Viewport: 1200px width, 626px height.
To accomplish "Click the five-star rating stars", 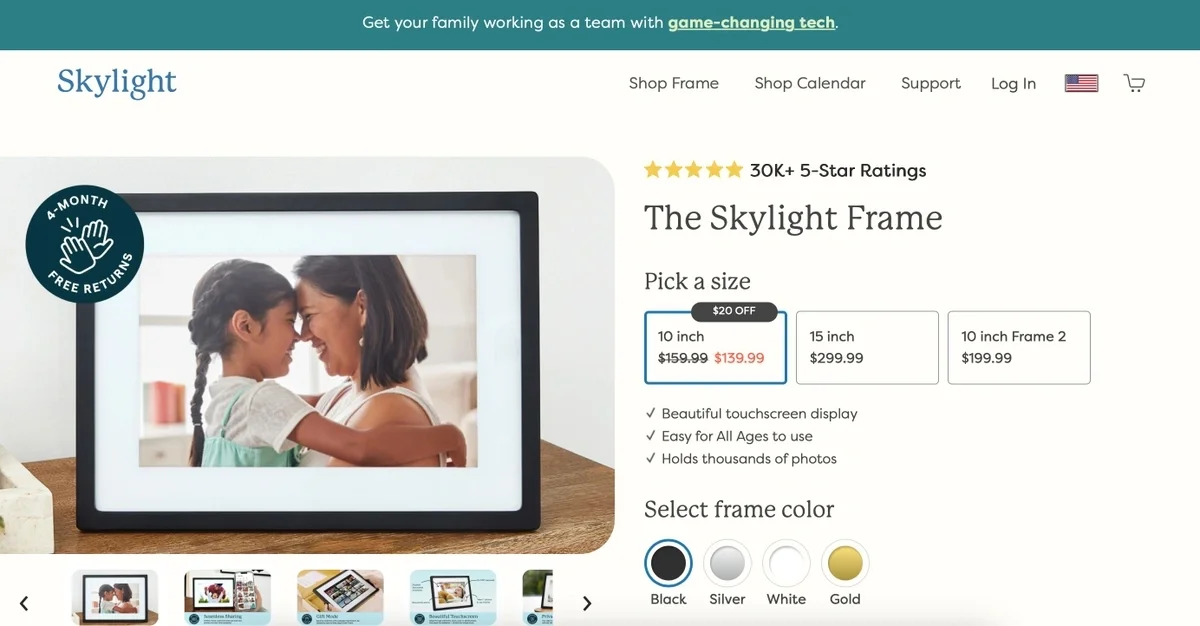I will pos(693,170).
